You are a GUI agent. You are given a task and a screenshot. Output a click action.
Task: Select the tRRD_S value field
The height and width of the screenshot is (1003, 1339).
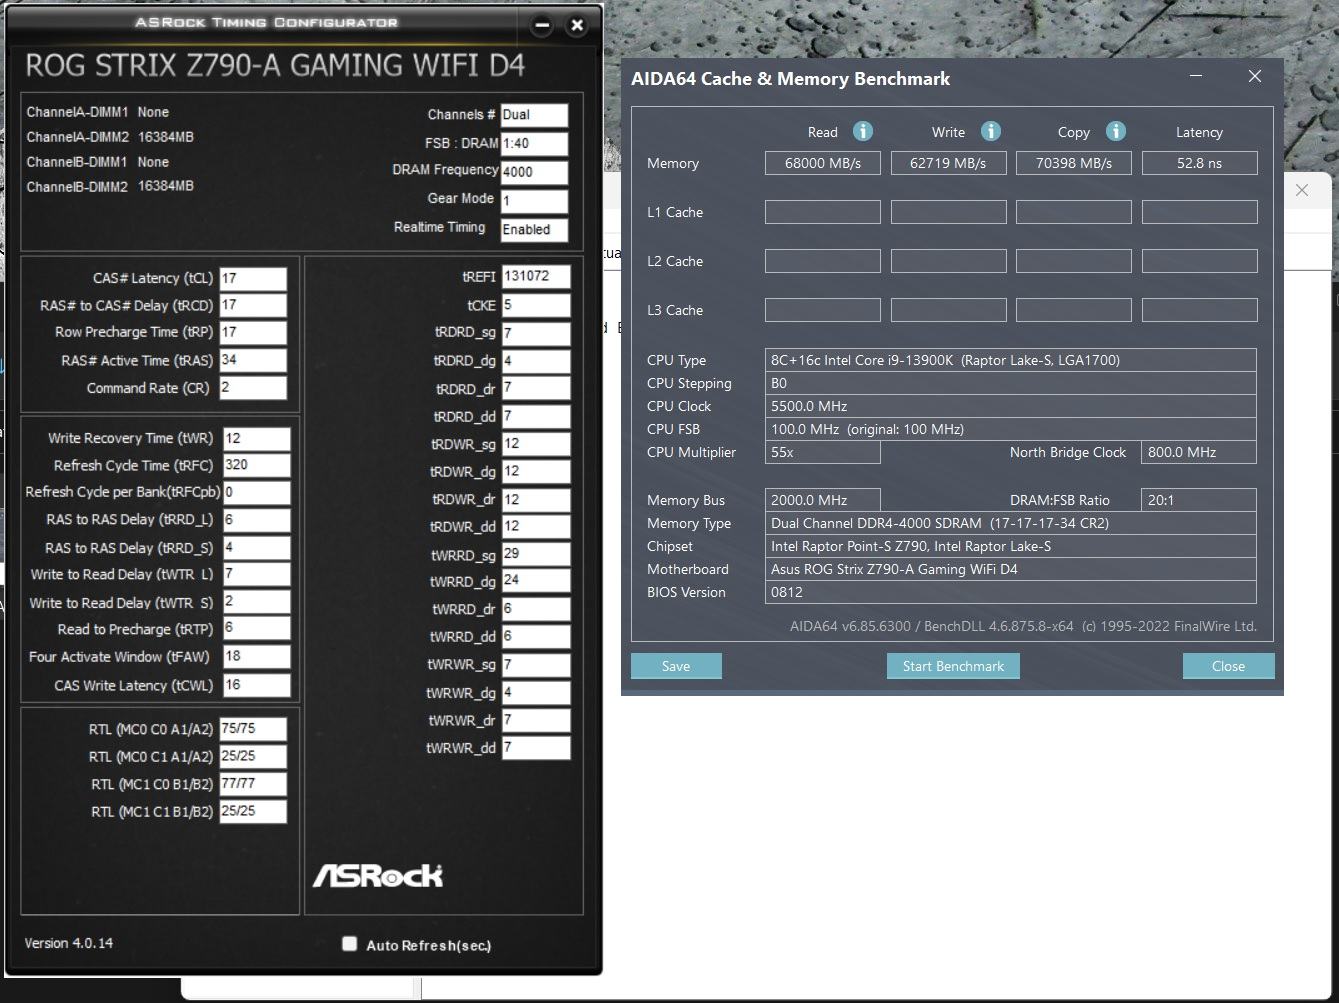click(x=256, y=547)
